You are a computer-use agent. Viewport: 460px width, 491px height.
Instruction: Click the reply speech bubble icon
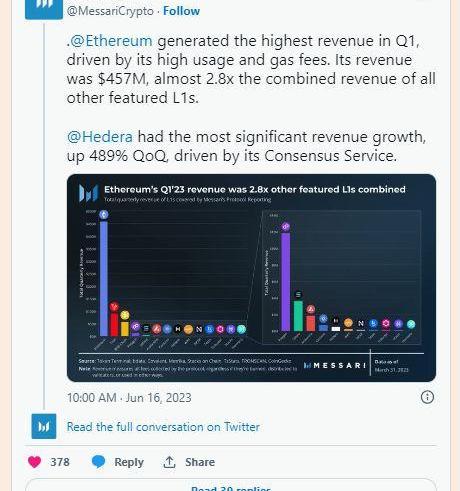(x=98, y=462)
